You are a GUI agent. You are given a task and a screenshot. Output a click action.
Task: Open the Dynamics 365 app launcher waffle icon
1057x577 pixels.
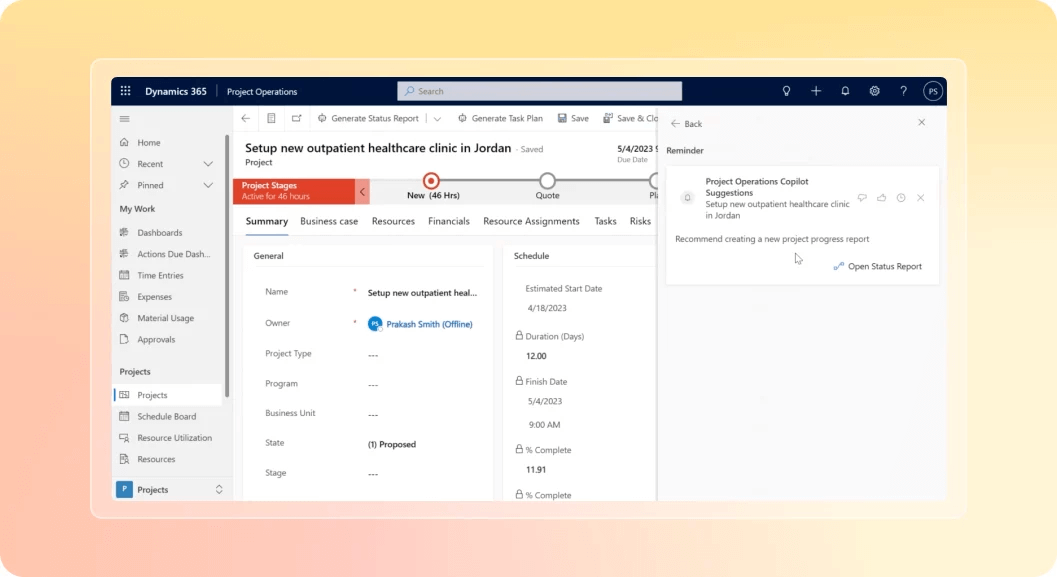pyautogui.click(x=125, y=90)
